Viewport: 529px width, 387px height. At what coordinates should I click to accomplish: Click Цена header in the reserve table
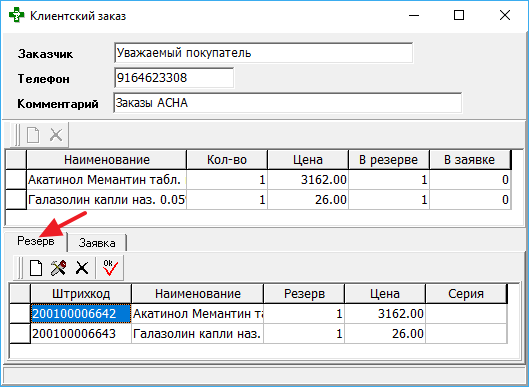pyautogui.click(x=385, y=294)
